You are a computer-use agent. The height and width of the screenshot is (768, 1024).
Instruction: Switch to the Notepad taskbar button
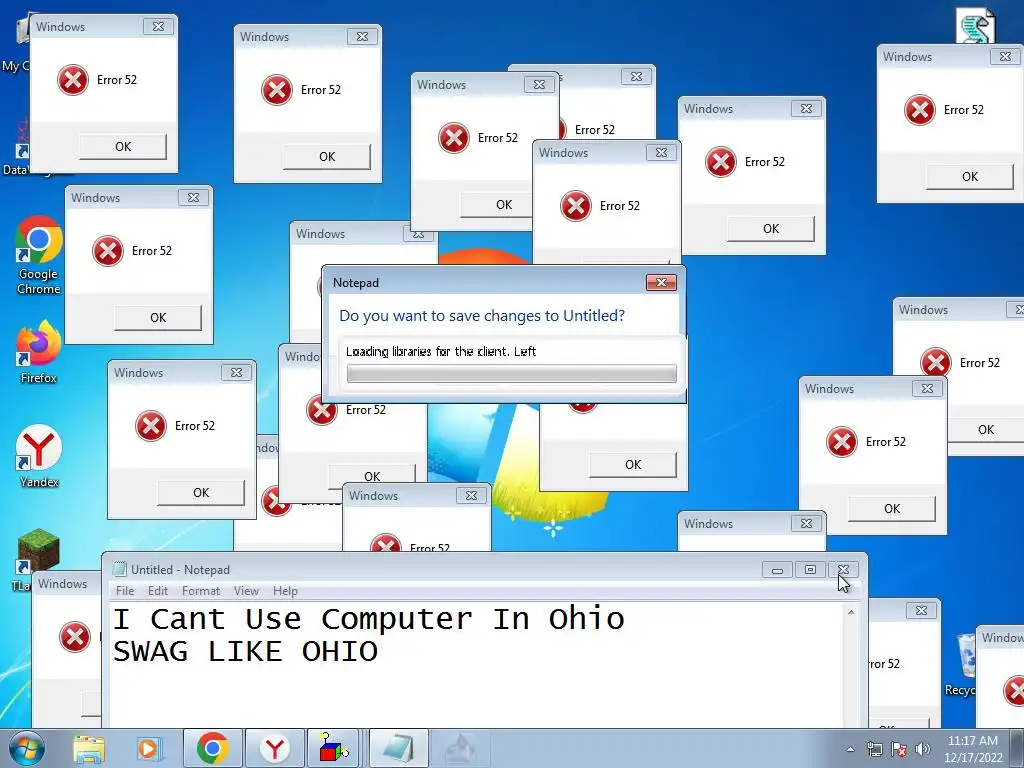tap(399, 748)
